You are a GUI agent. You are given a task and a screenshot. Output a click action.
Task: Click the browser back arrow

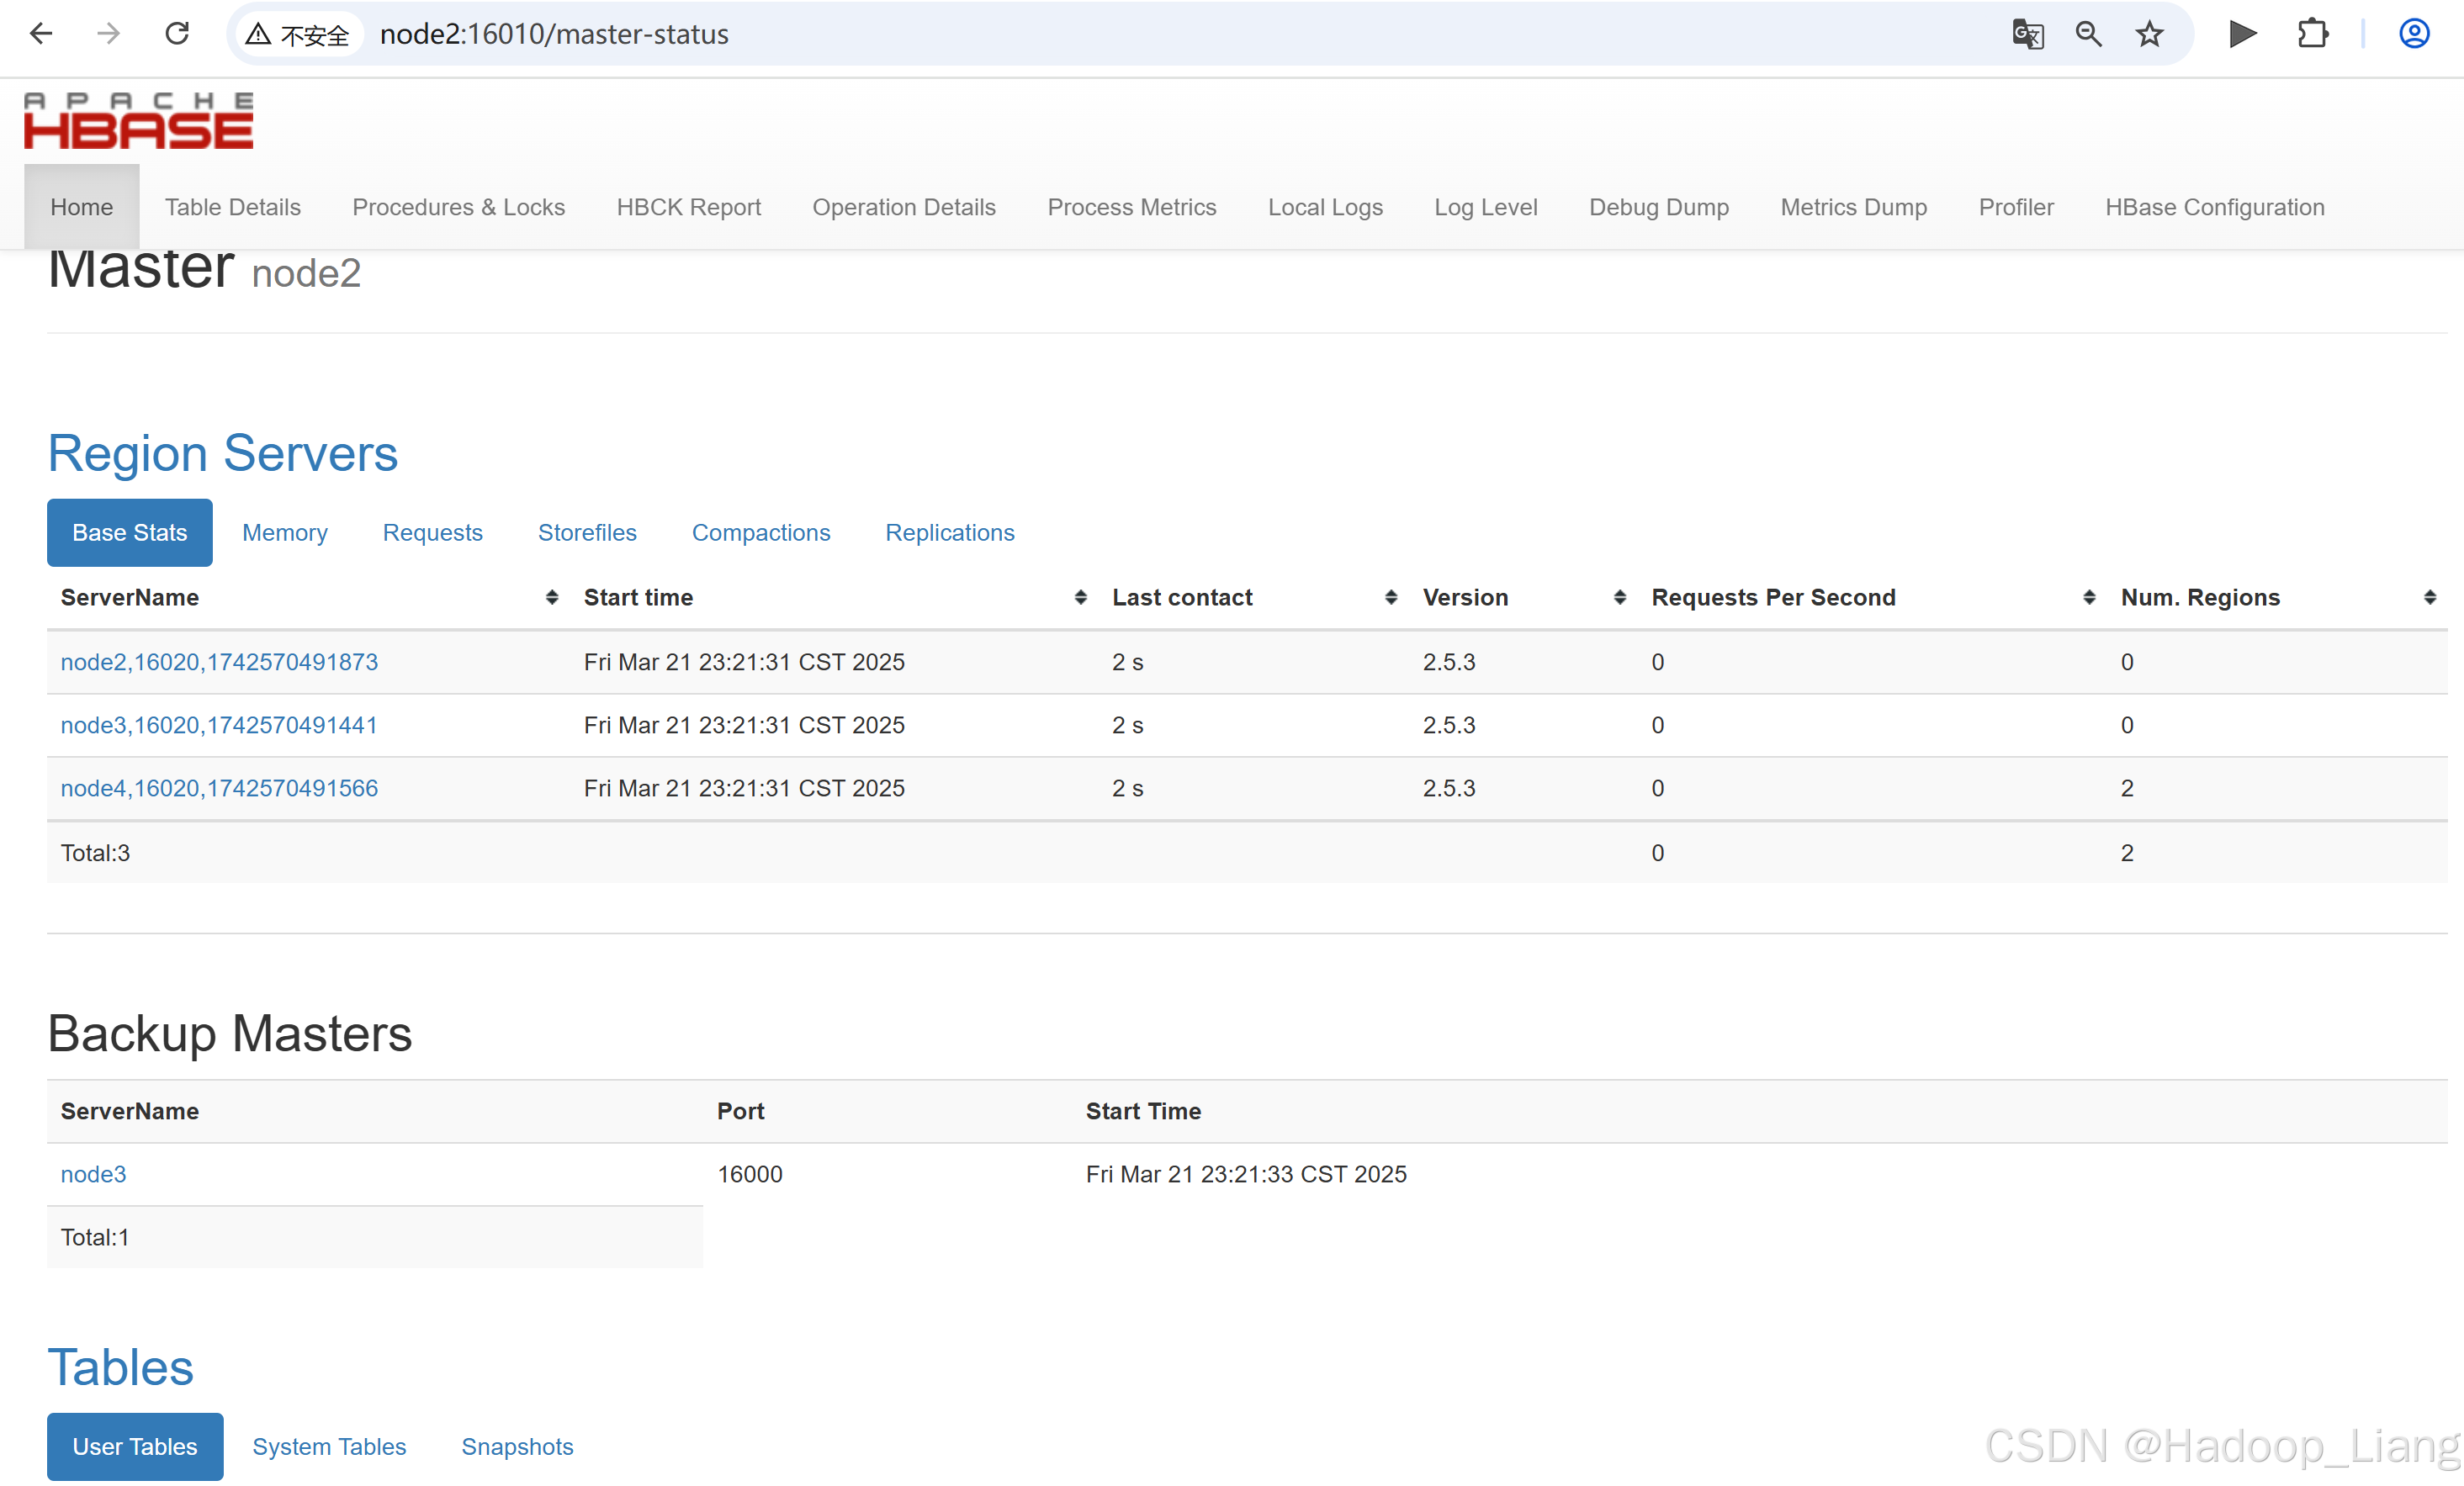[41, 34]
